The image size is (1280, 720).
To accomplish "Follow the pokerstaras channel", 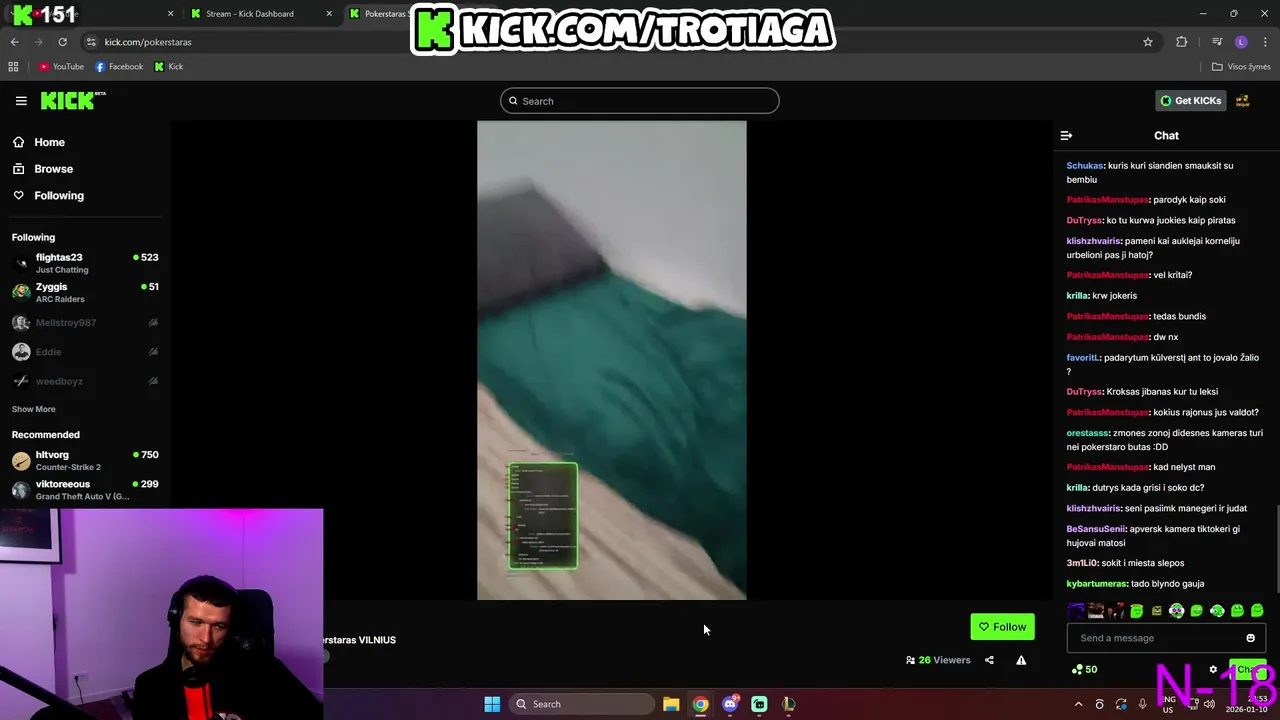I will [1002, 627].
